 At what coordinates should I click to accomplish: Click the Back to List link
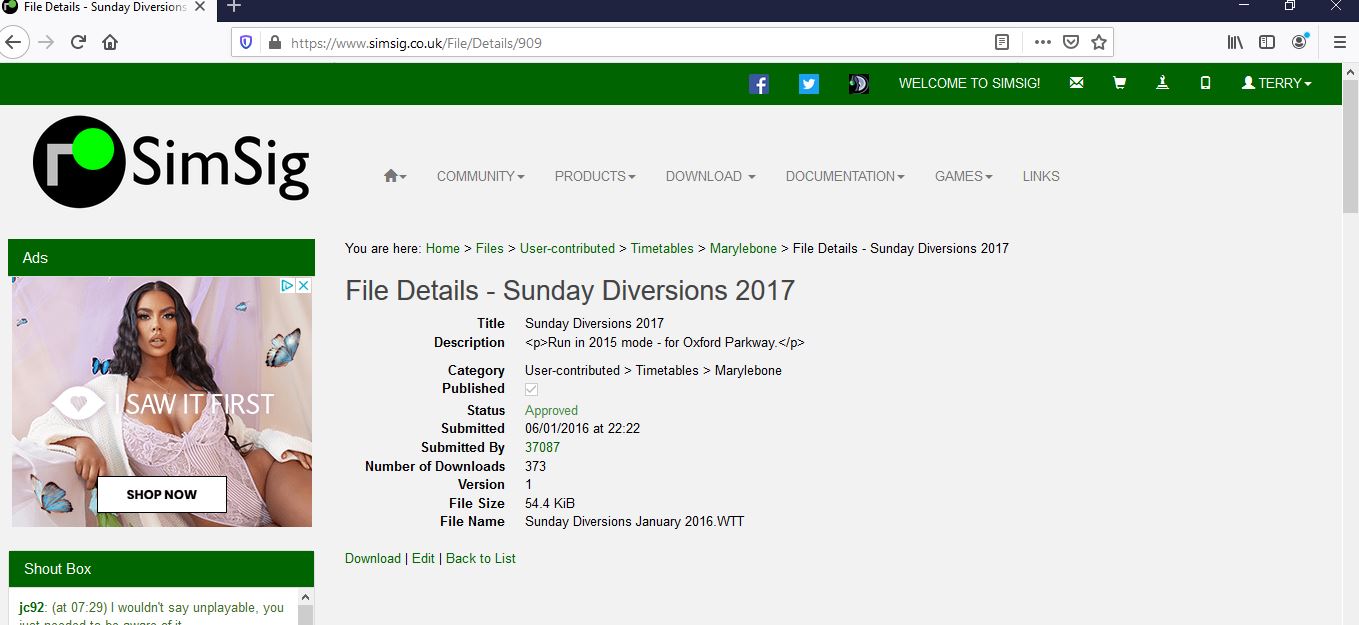tap(481, 558)
